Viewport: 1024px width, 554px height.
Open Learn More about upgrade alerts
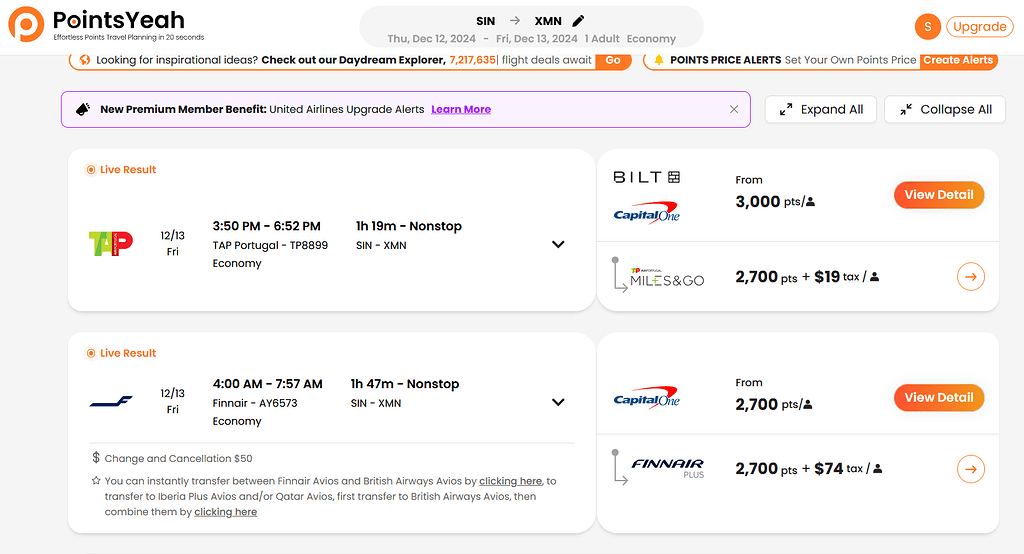tap(461, 110)
